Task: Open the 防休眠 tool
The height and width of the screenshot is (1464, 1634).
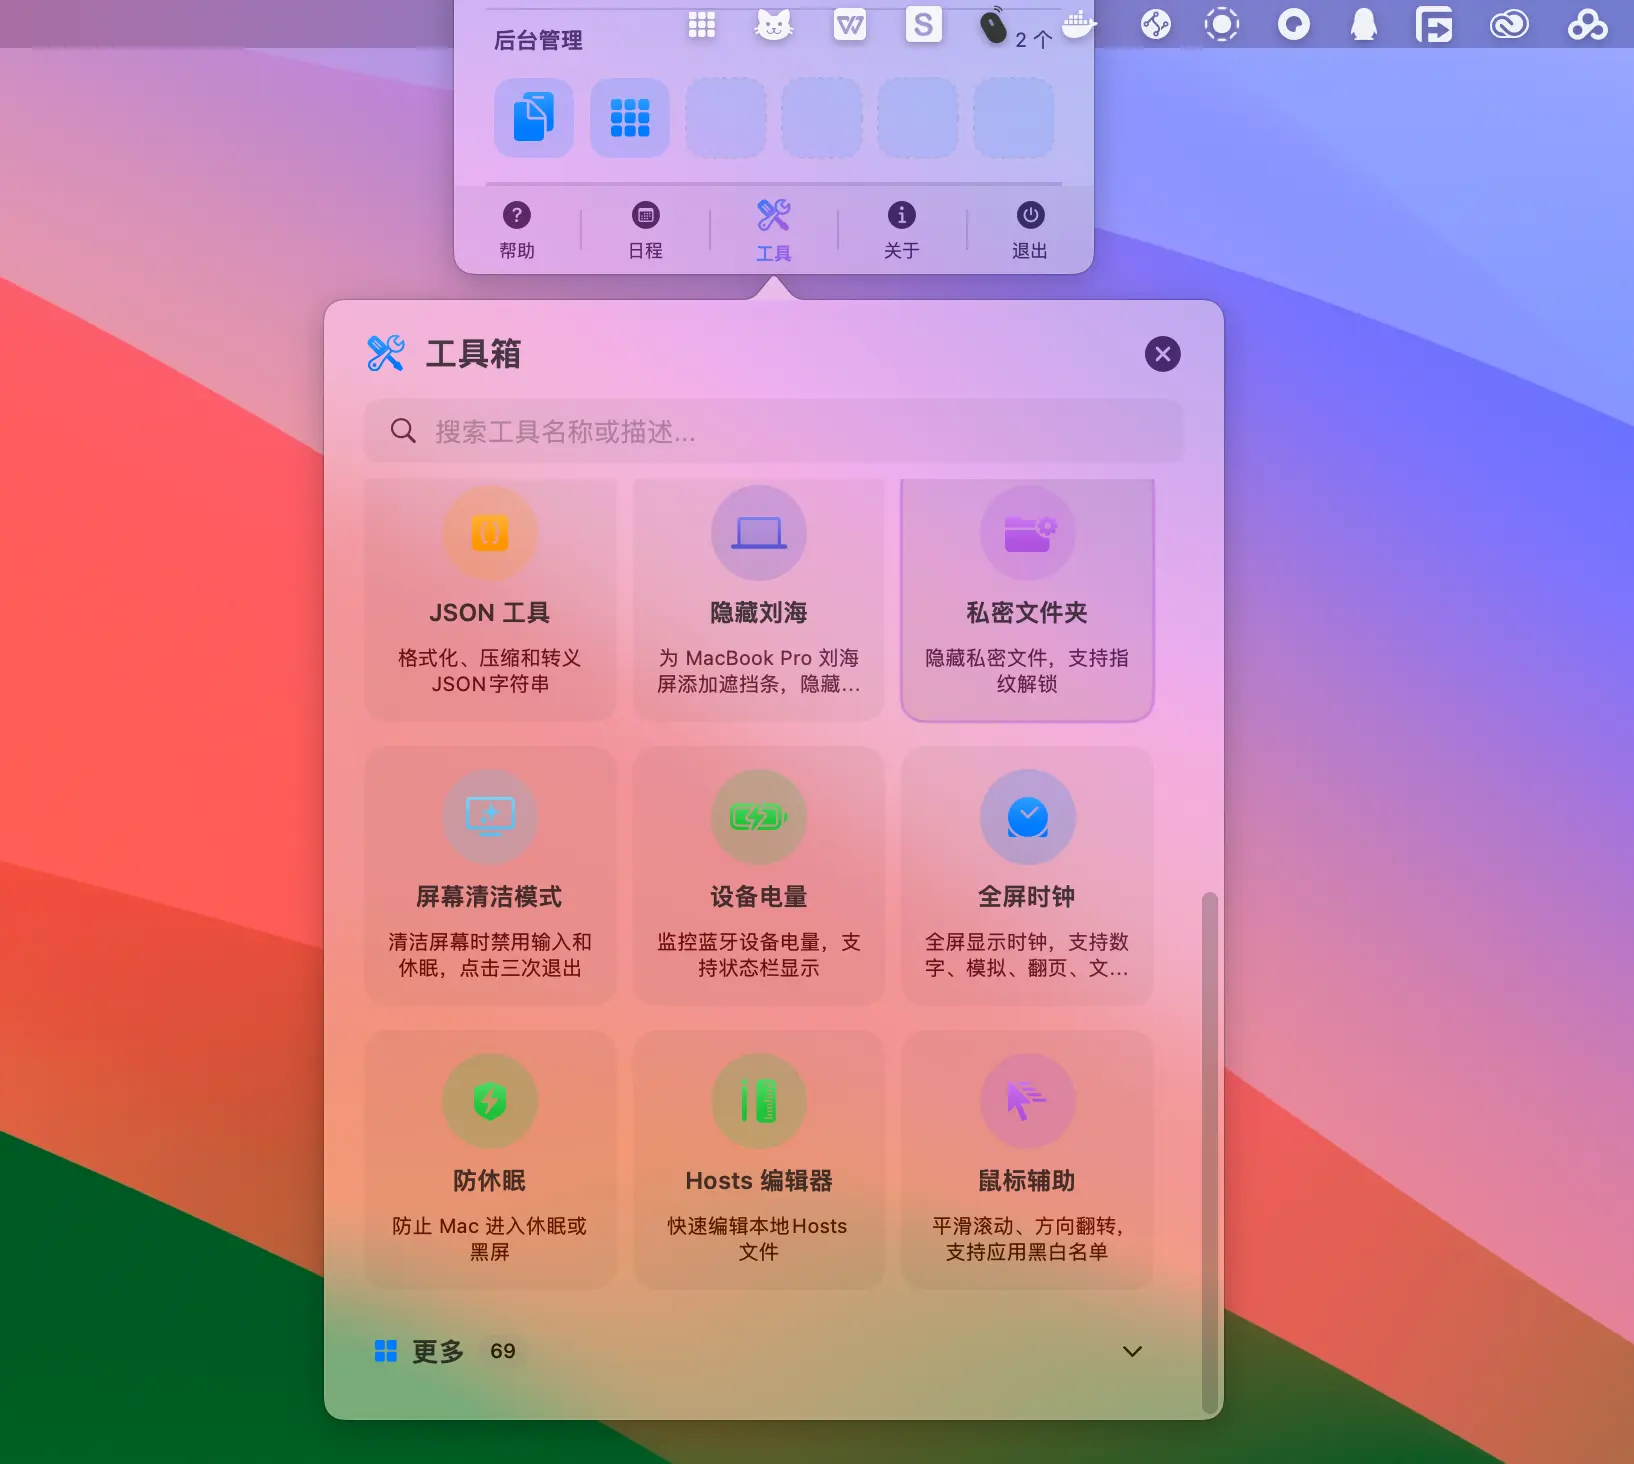Action: 490,1160
